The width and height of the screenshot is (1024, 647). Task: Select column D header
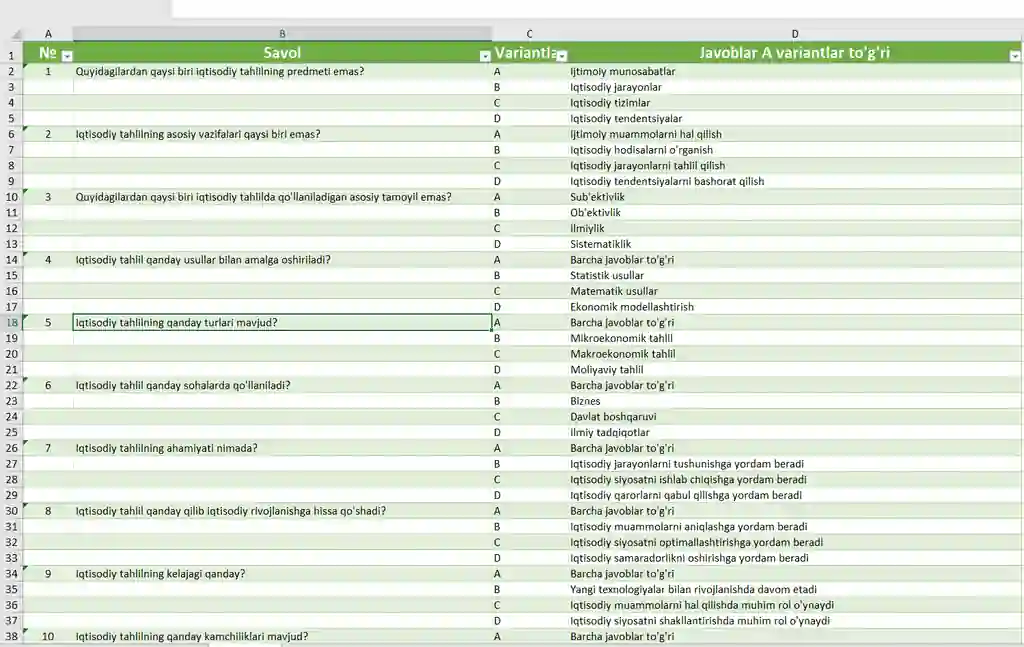point(795,33)
